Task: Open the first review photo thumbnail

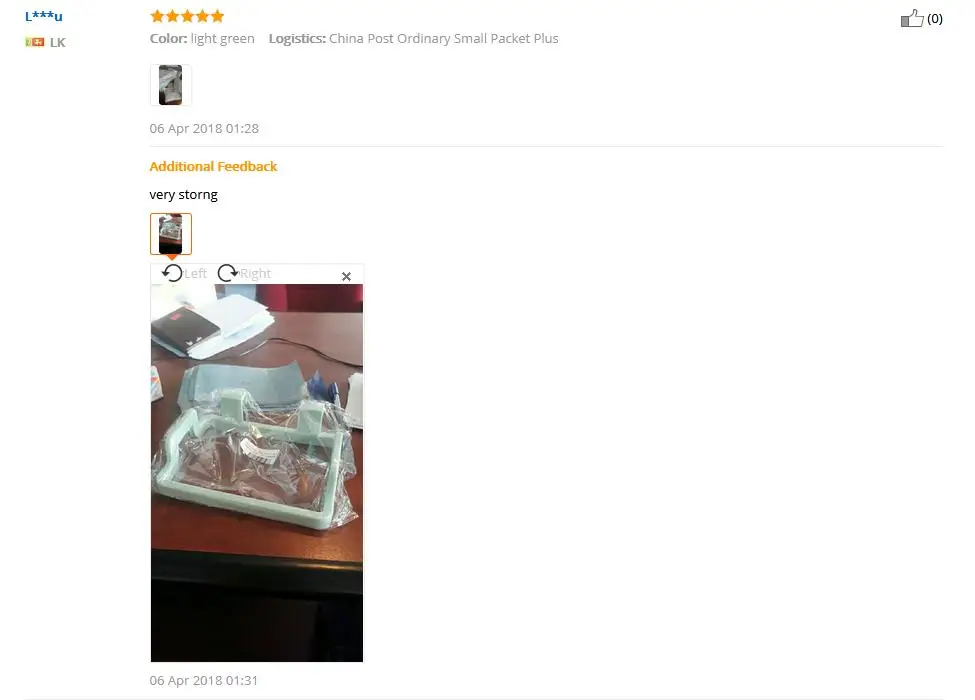Action: (x=170, y=85)
